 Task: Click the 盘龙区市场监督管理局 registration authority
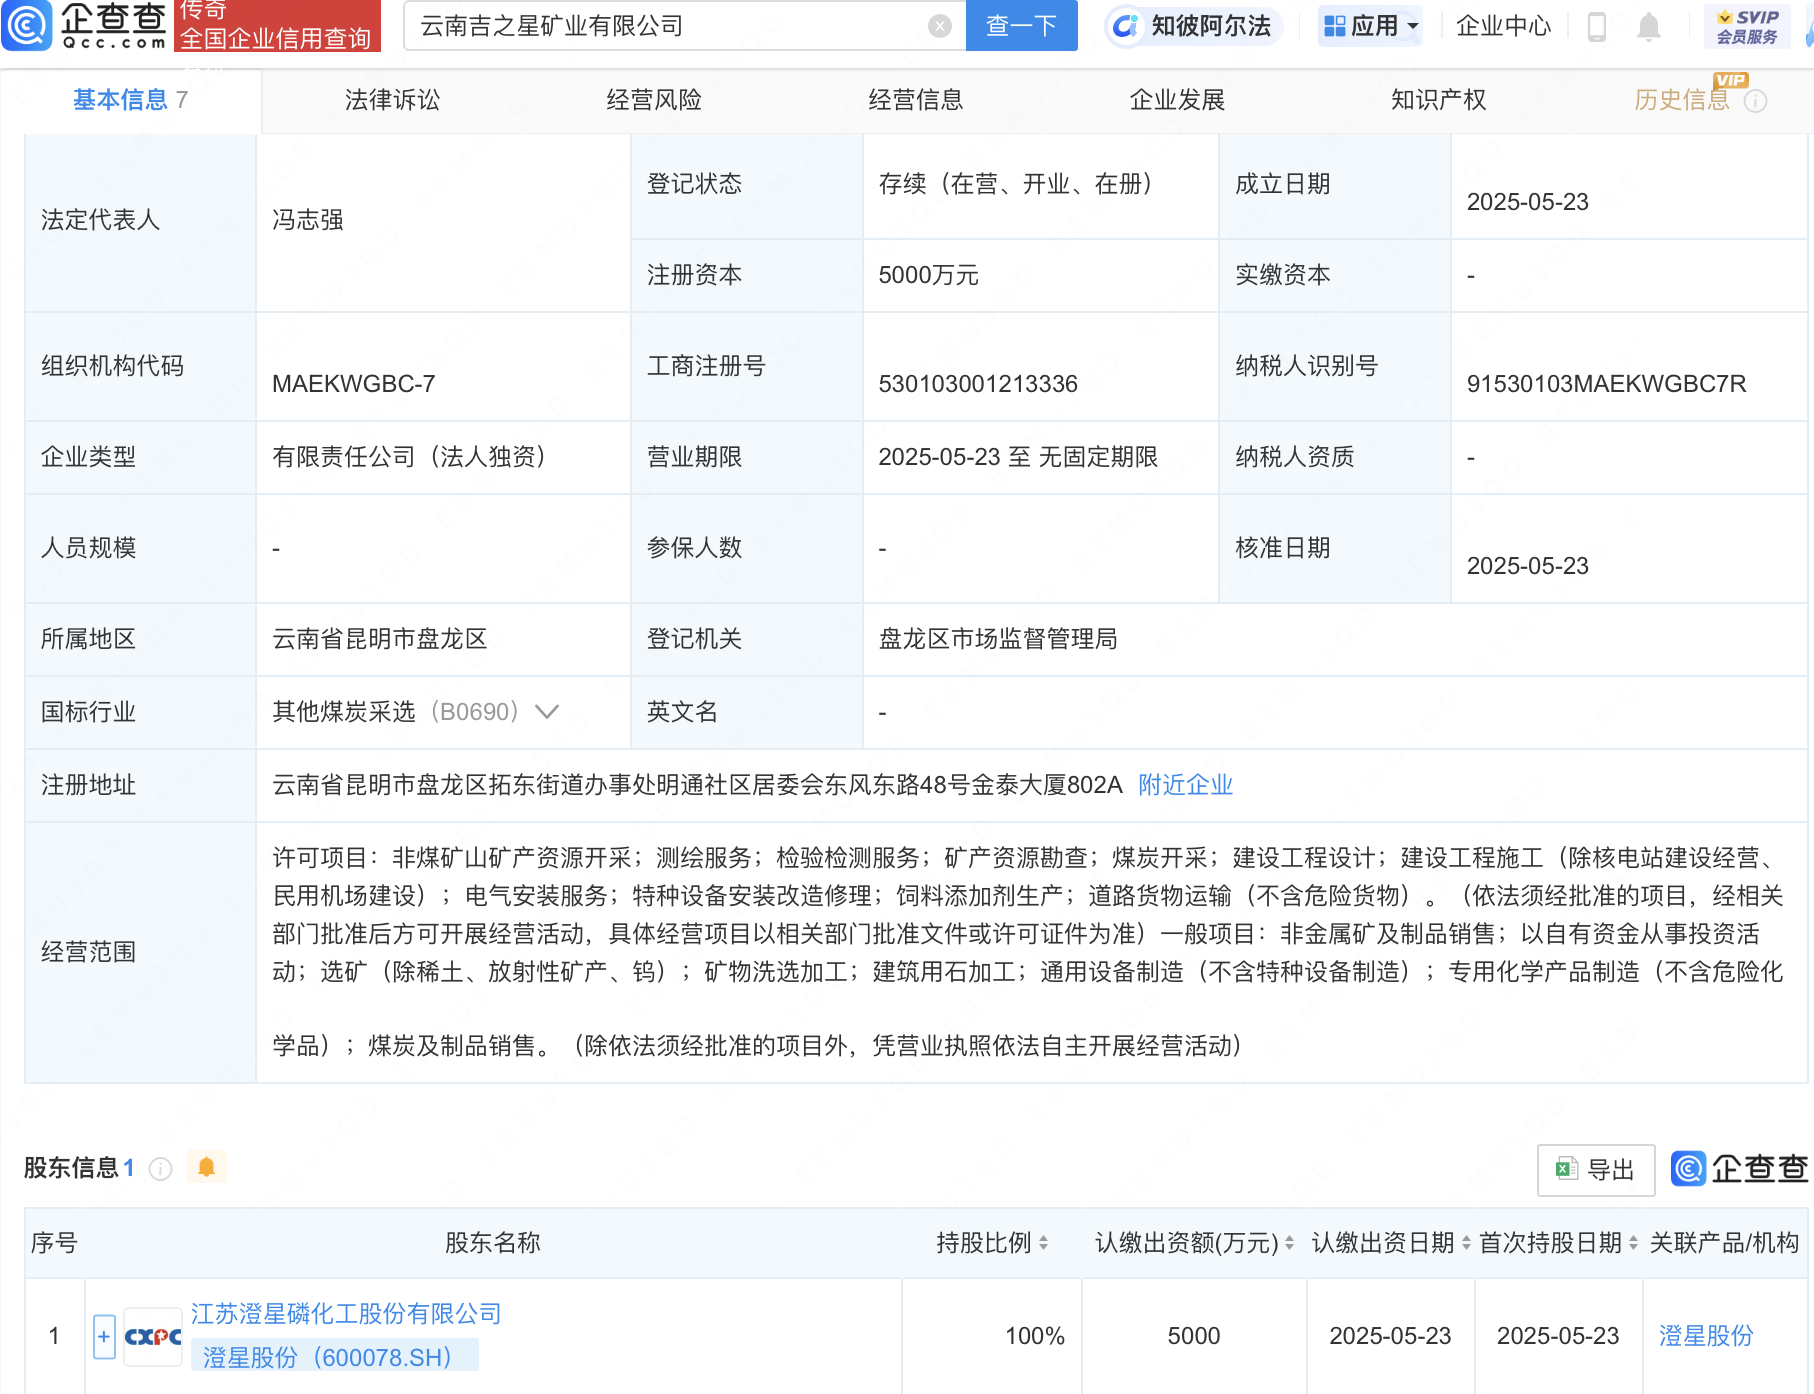tap(998, 639)
